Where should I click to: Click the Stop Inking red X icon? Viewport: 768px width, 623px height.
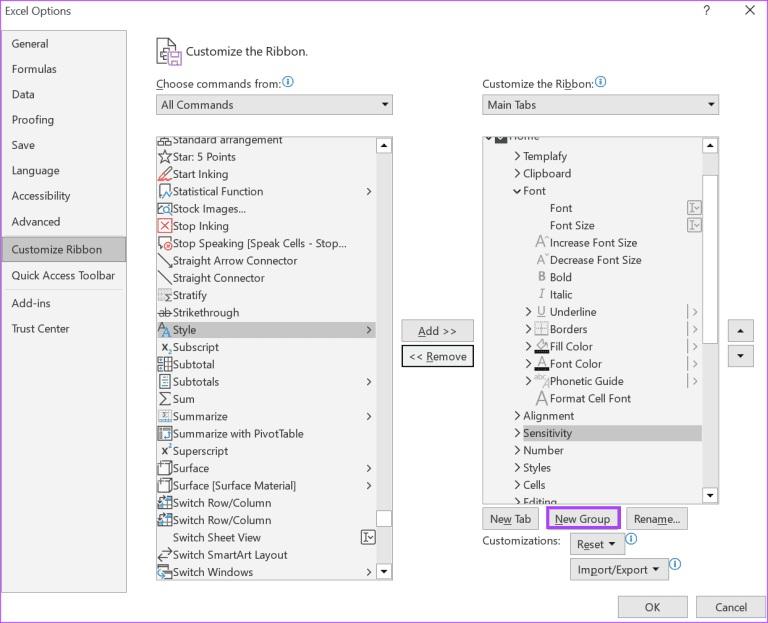pyautogui.click(x=165, y=226)
